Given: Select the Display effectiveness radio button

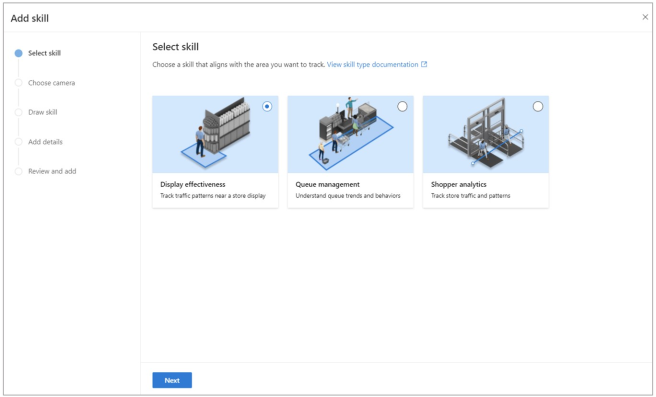Looking at the screenshot, I should tap(267, 106).
